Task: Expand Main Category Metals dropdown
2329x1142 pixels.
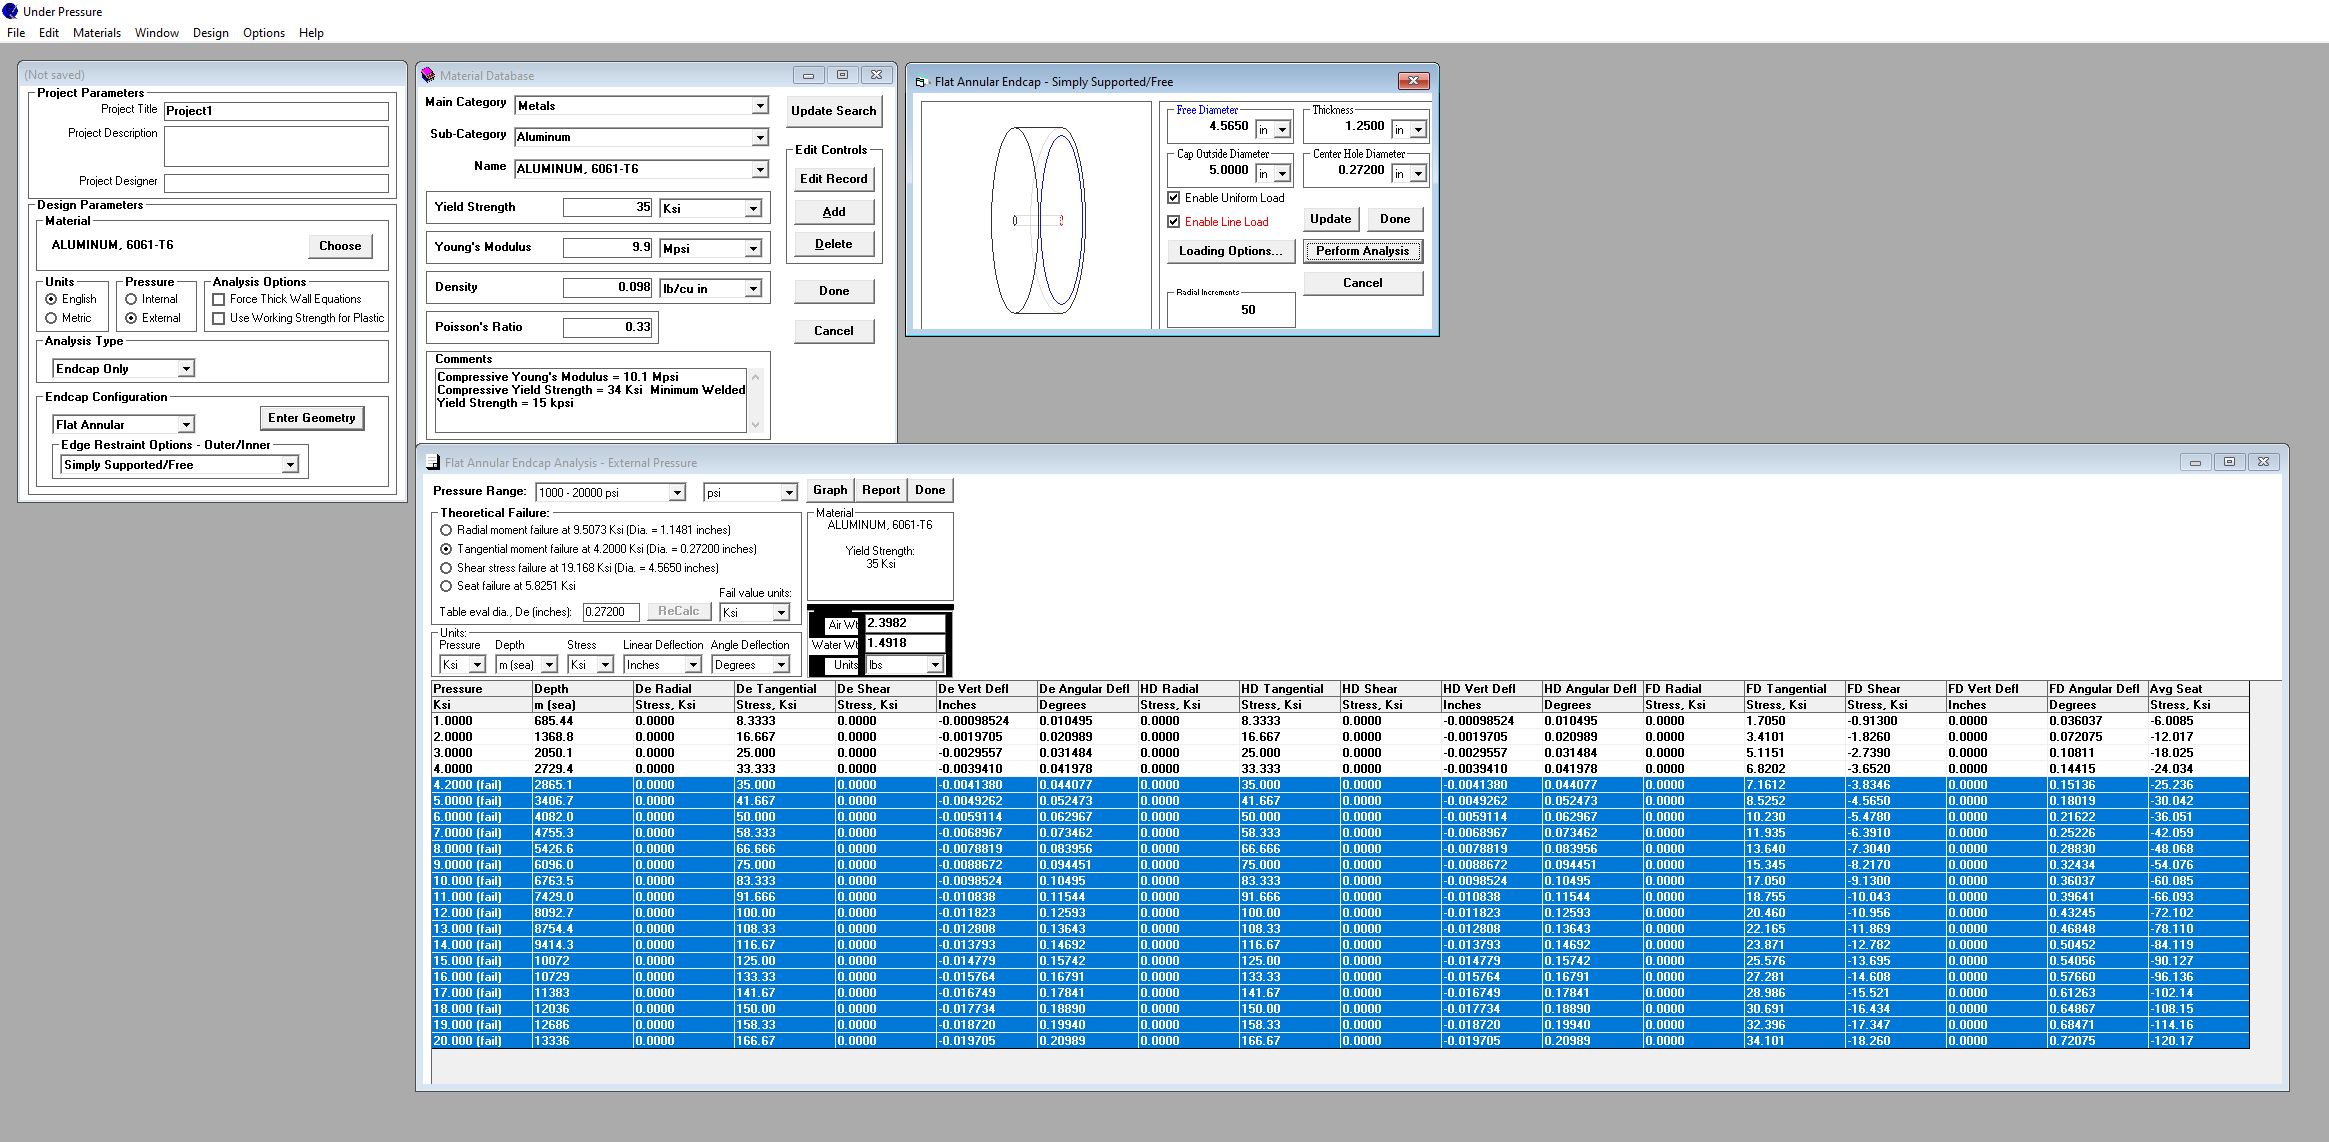Action: point(760,105)
